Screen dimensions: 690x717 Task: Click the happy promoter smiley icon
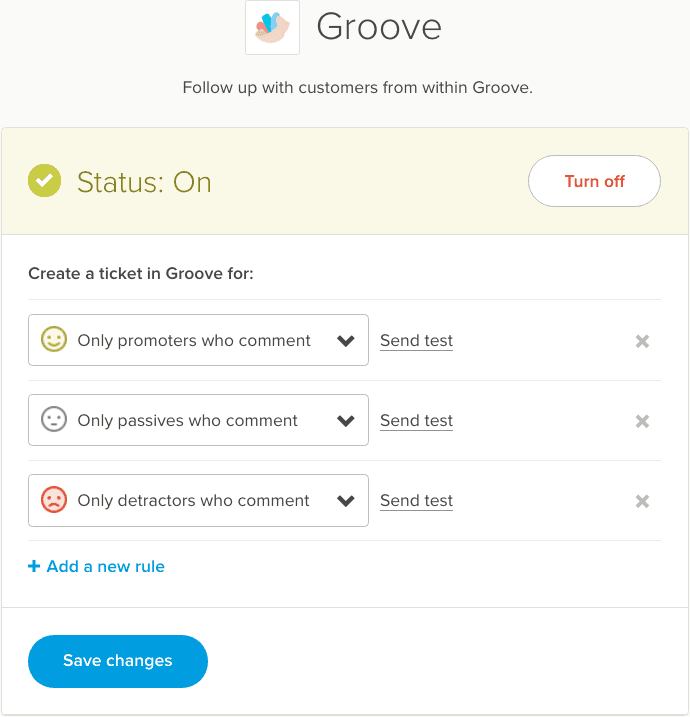point(54,340)
